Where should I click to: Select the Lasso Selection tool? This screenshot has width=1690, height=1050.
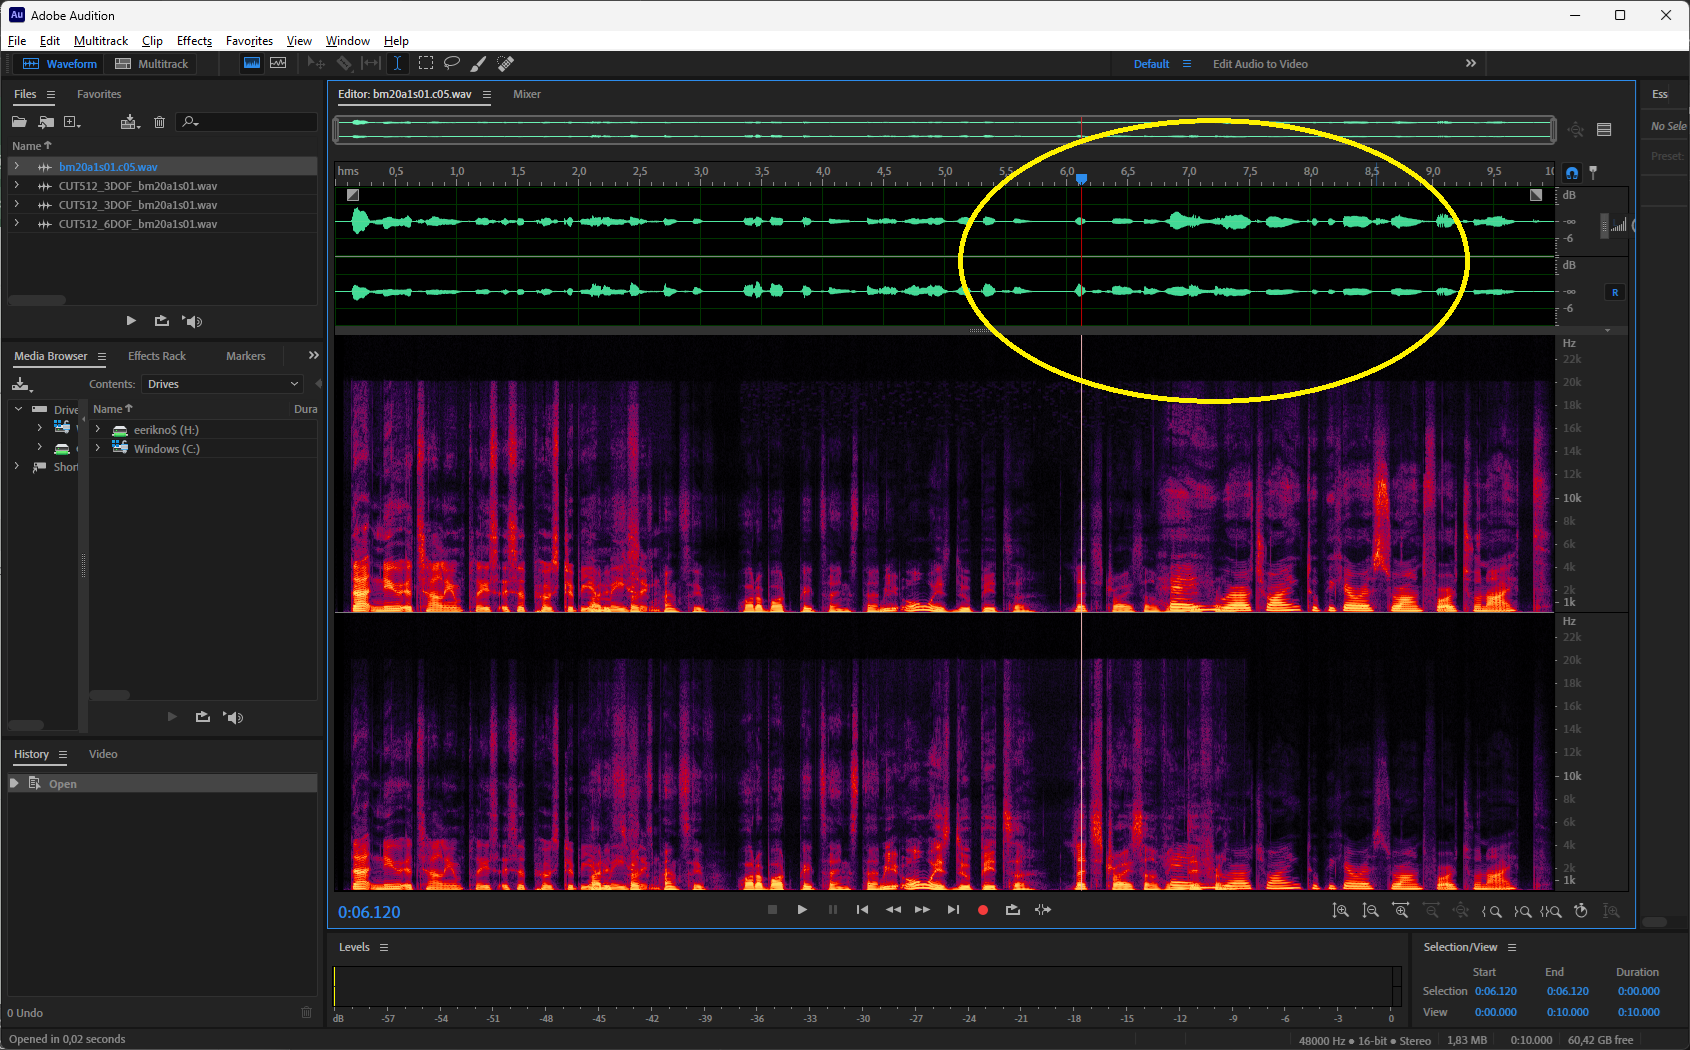pos(452,63)
